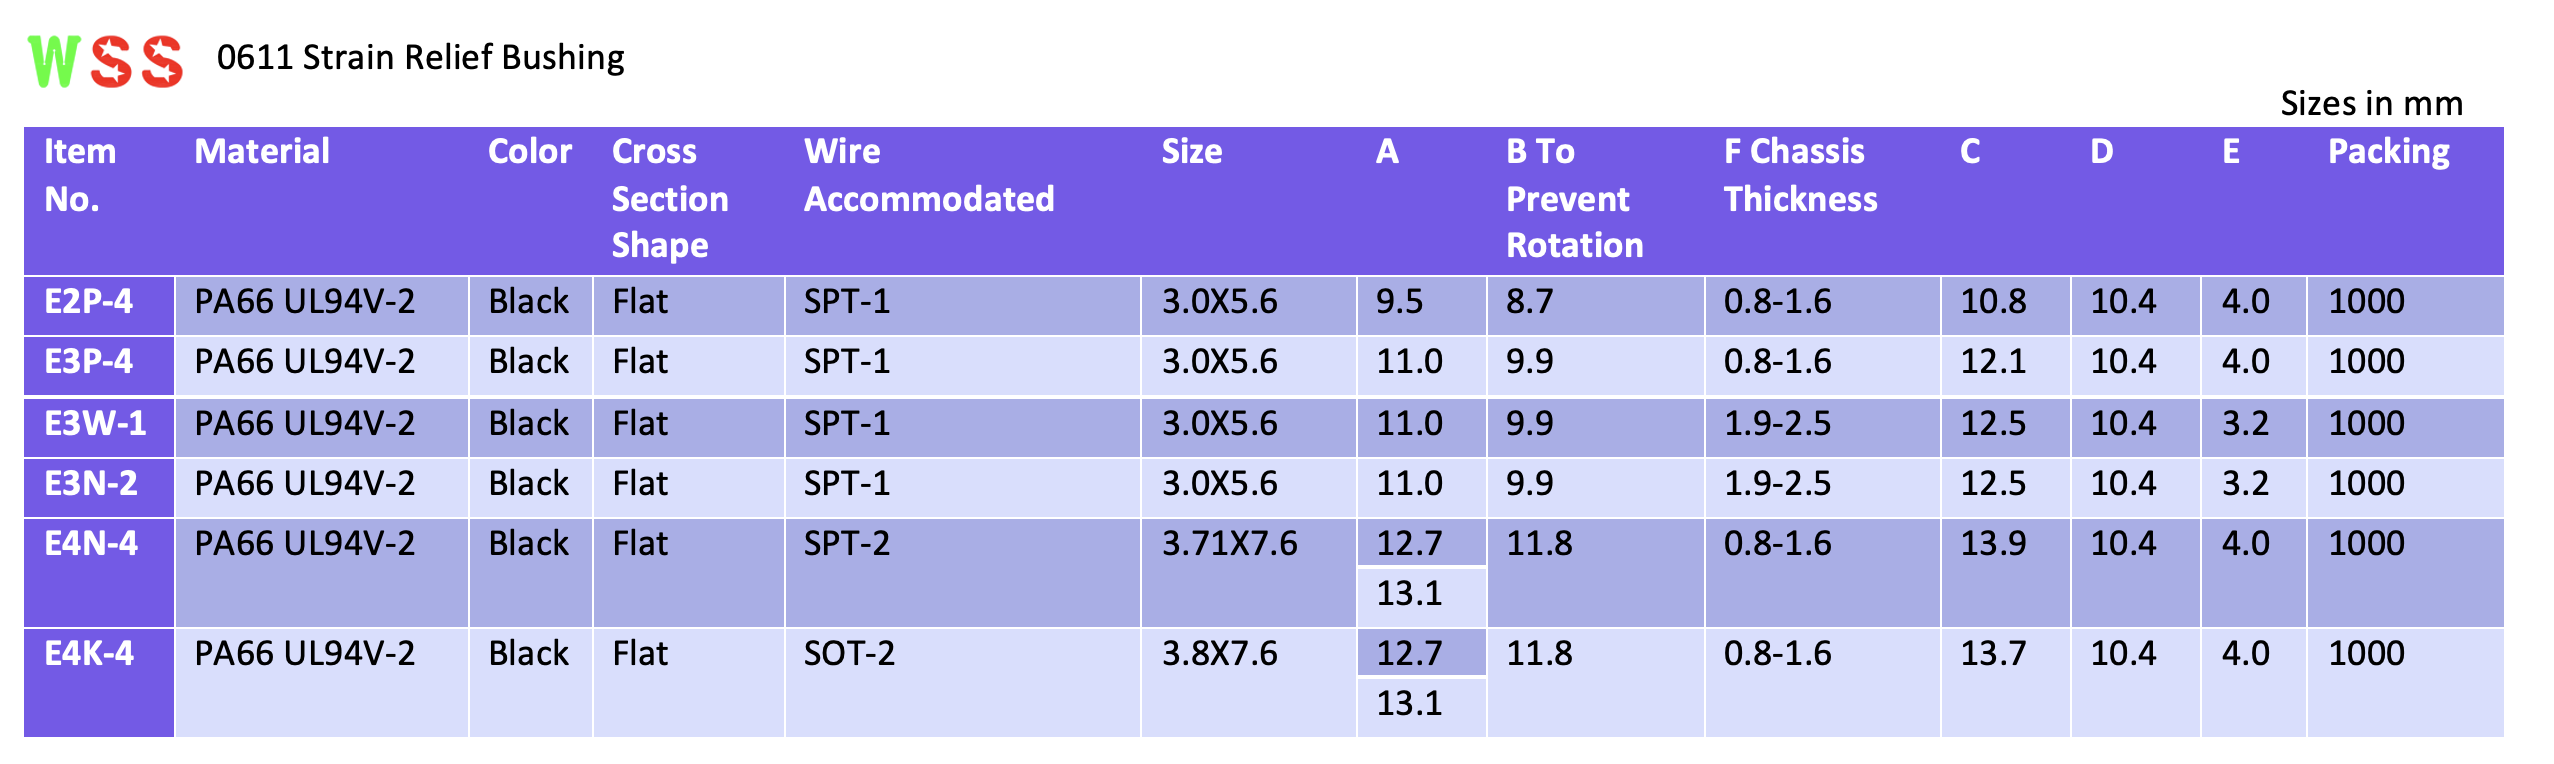Select the E3P-4 row label
2554x764 pixels.
(x=89, y=362)
